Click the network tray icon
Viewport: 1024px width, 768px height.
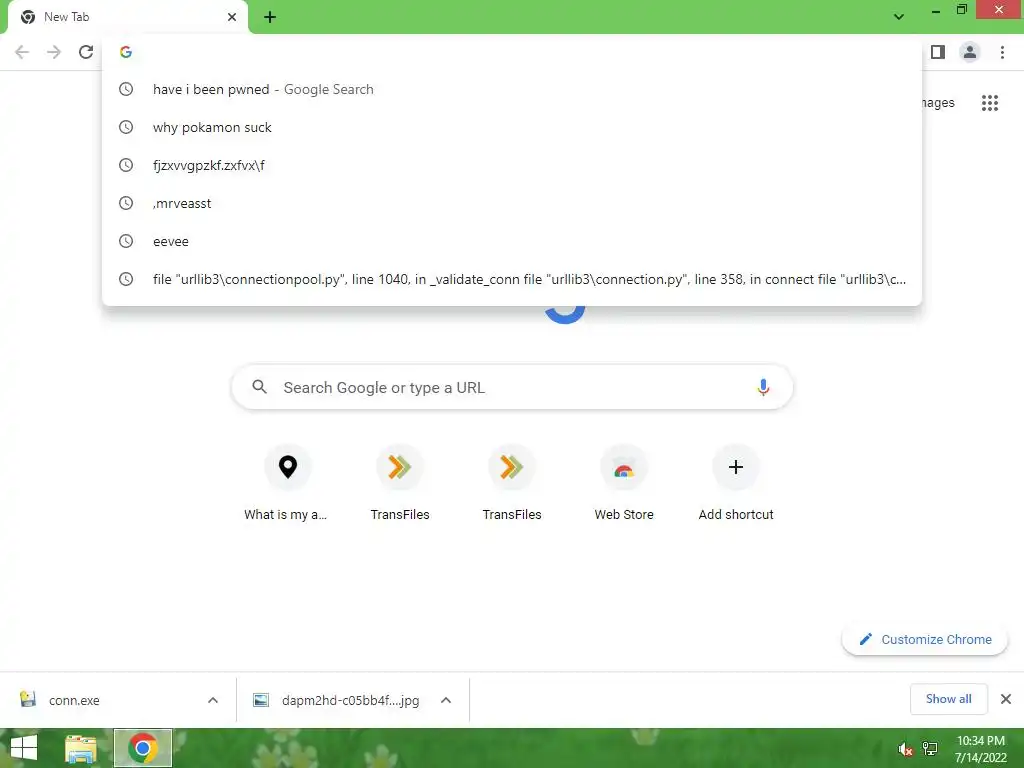click(x=930, y=749)
